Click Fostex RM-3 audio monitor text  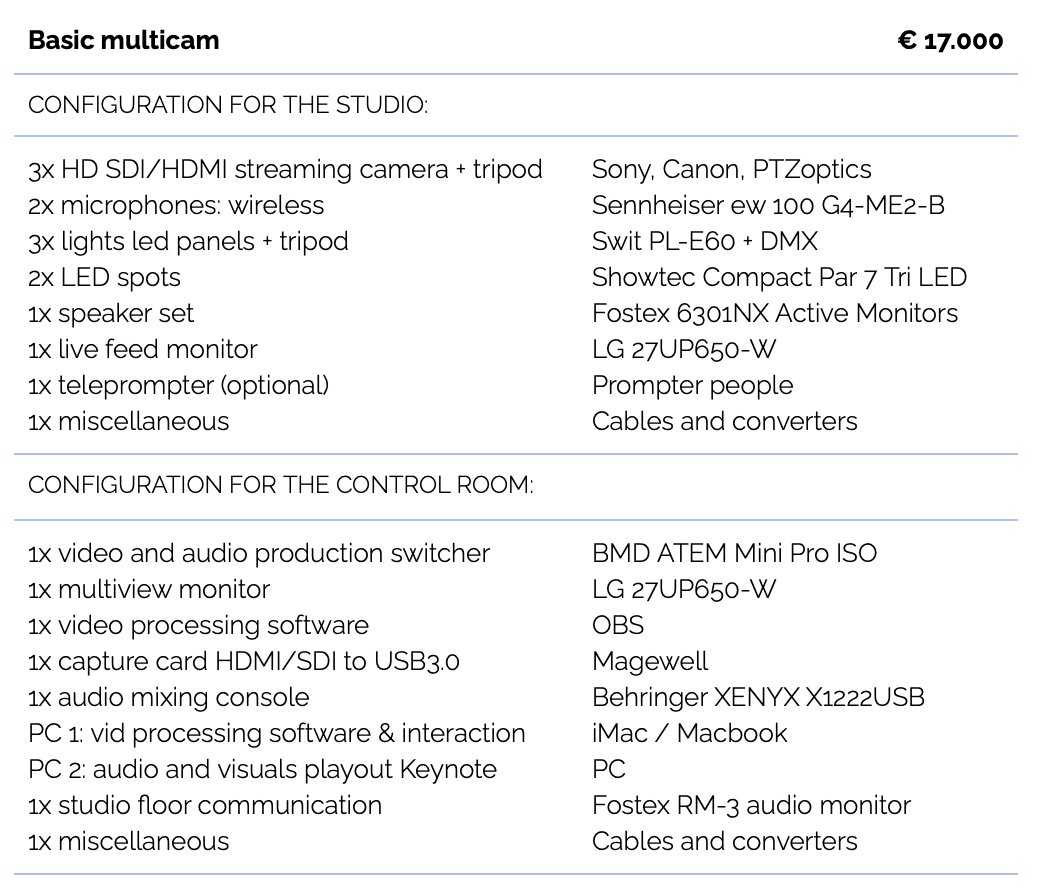(x=751, y=805)
